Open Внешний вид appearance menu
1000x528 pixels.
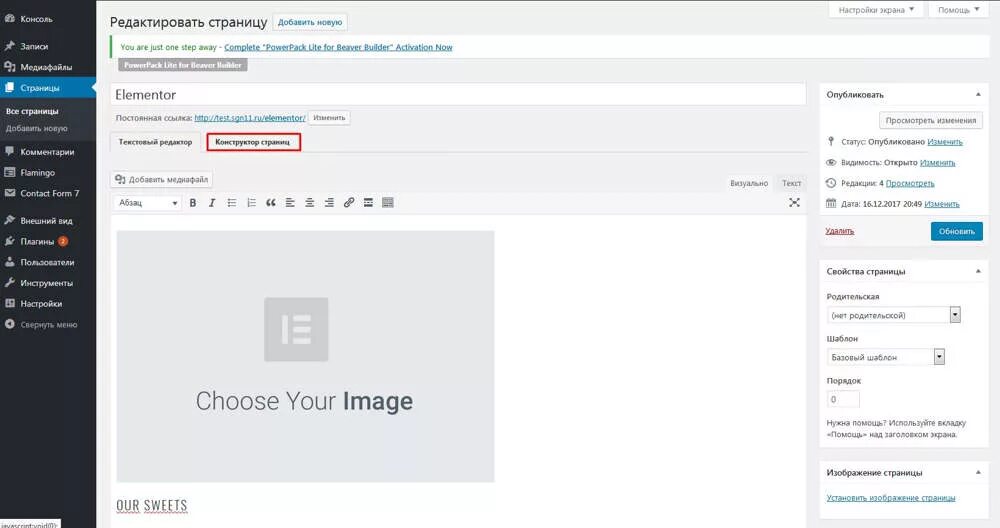pyautogui.click(x=48, y=221)
